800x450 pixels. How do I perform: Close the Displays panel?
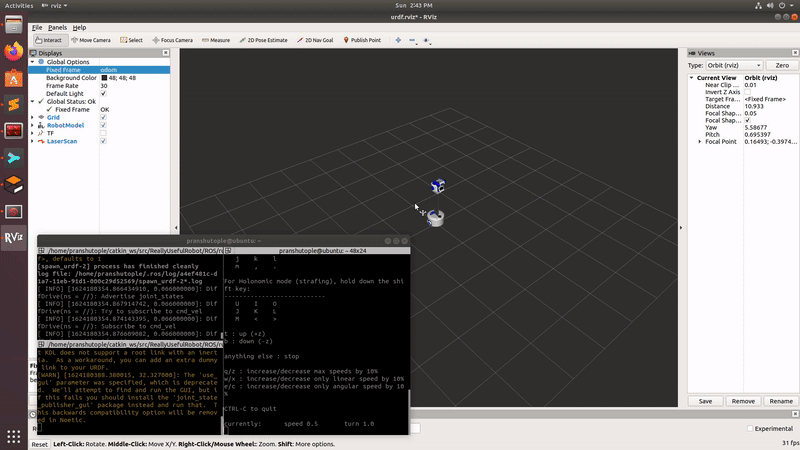pyautogui.click(x=166, y=53)
